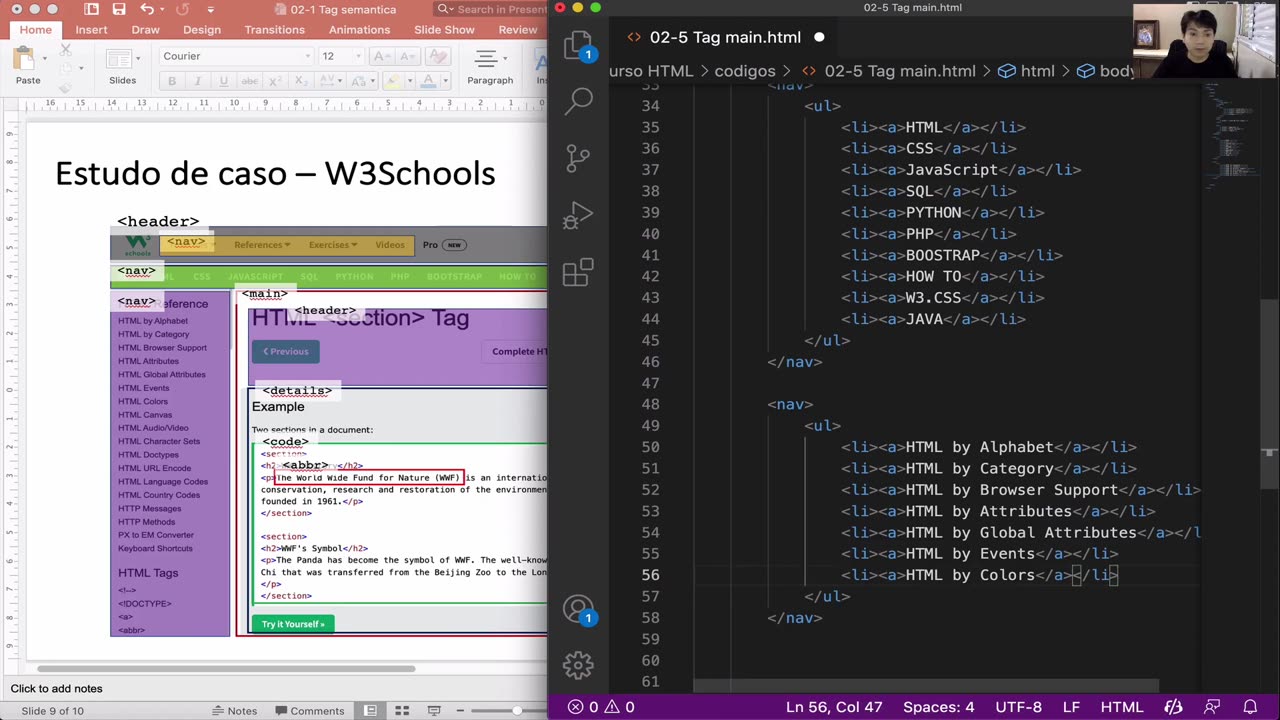The height and width of the screenshot is (720, 1280).
Task: Click the PowerPoint sidebar layout icon
Action: point(91,9)
